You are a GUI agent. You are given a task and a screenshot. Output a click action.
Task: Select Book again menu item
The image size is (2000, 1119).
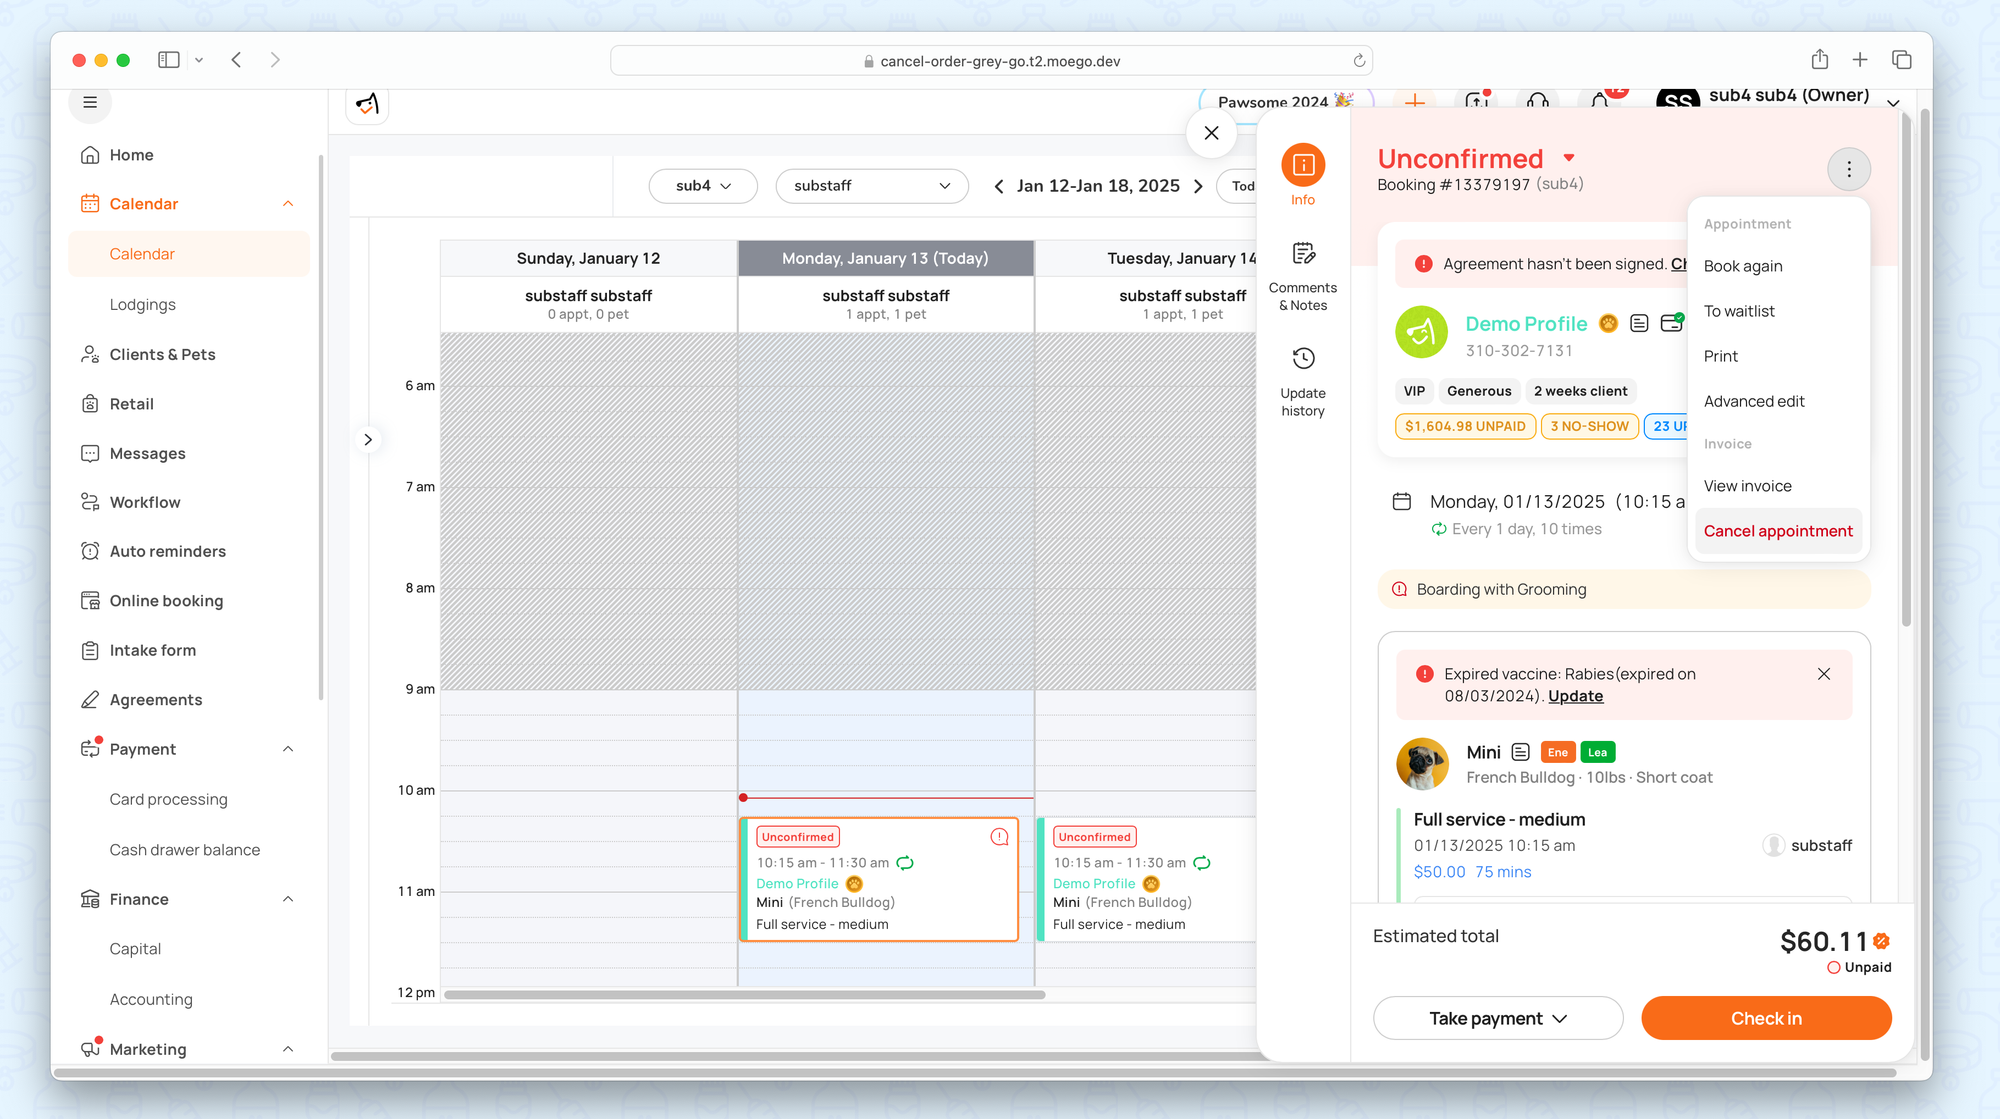click(x=1743, y=266)
